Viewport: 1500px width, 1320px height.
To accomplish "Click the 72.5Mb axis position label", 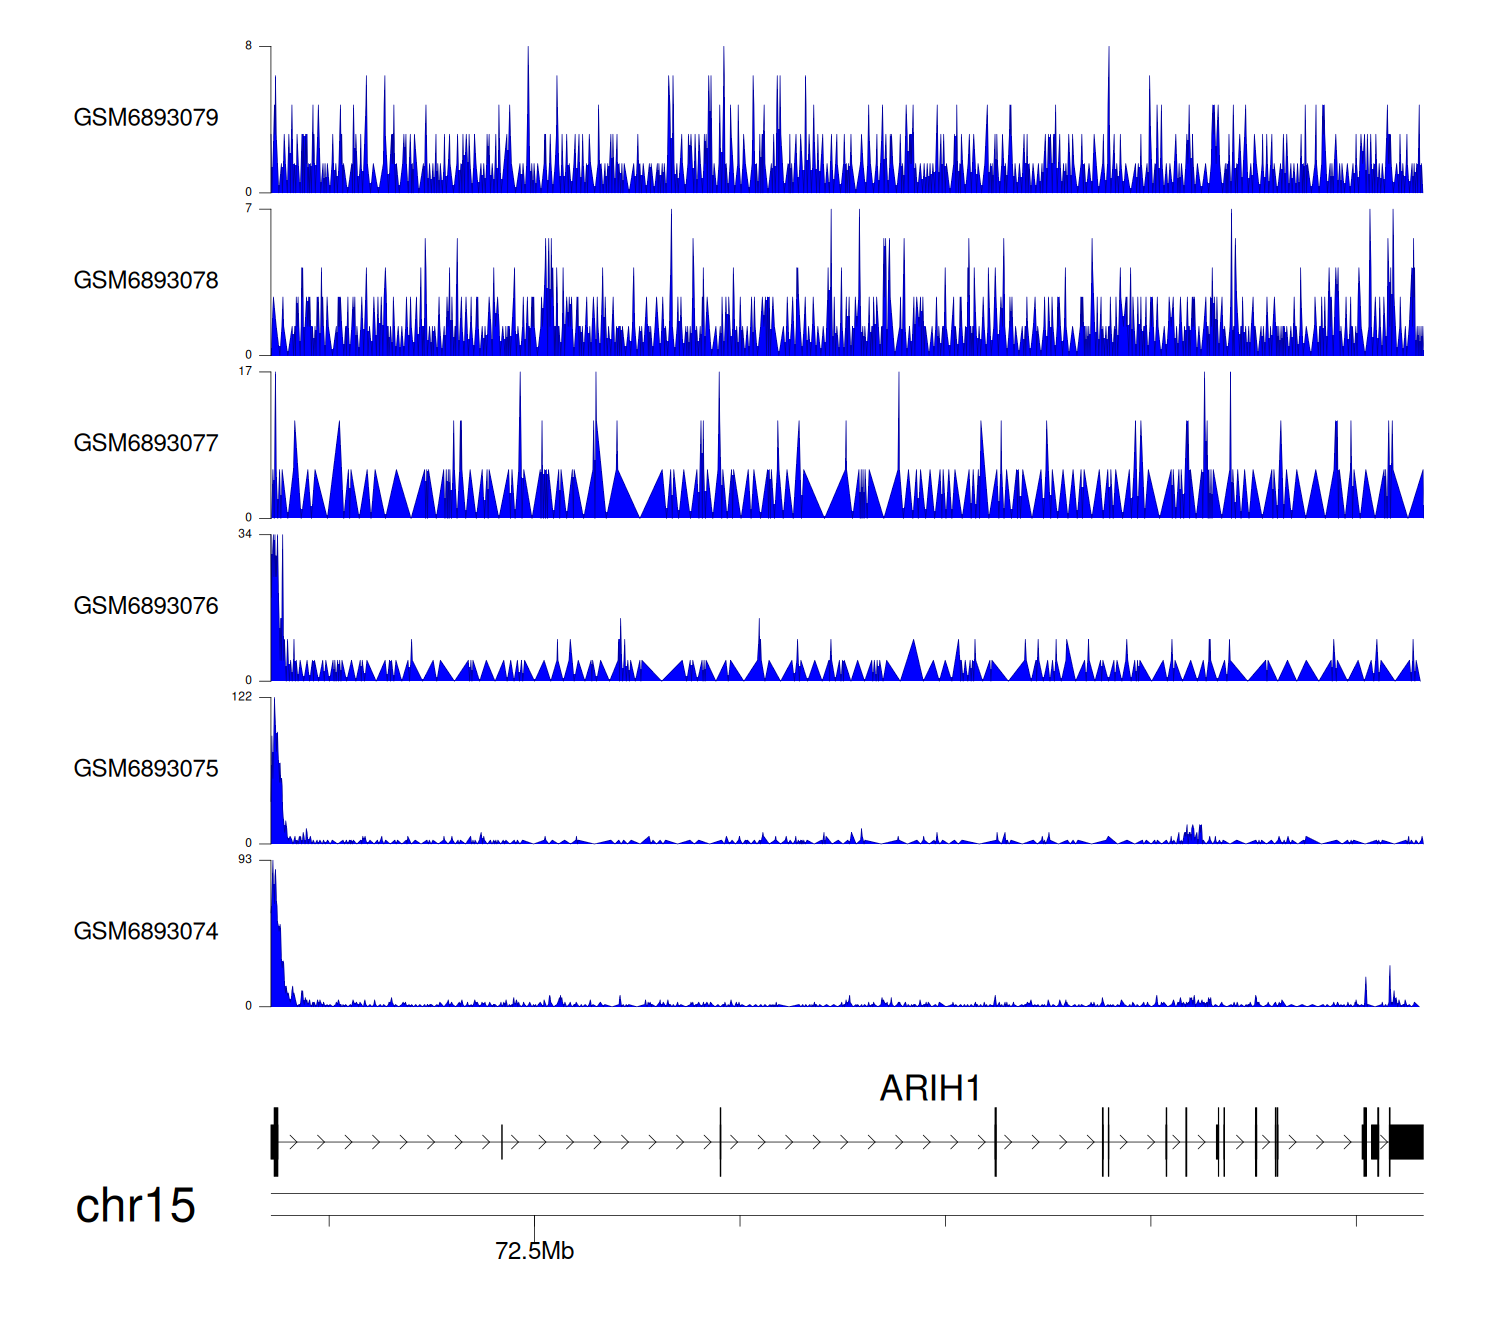I will (534, 1251).
